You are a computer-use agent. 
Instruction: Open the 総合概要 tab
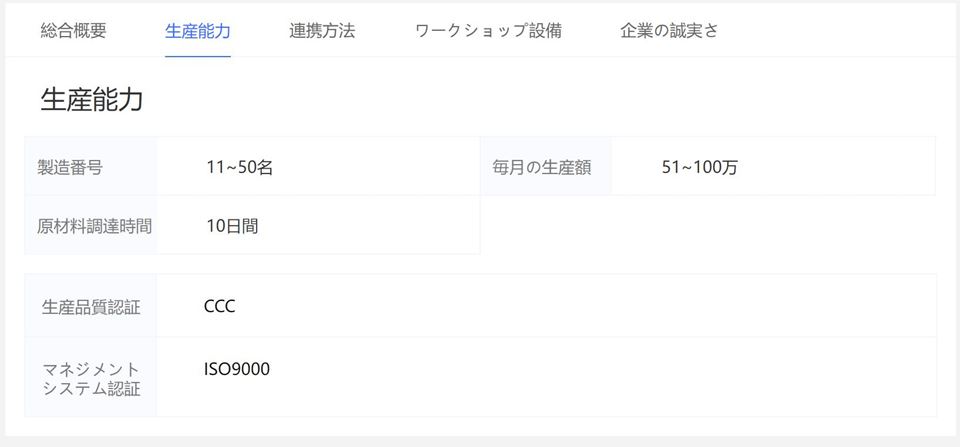pyautogui.click(x=73, y=31)
